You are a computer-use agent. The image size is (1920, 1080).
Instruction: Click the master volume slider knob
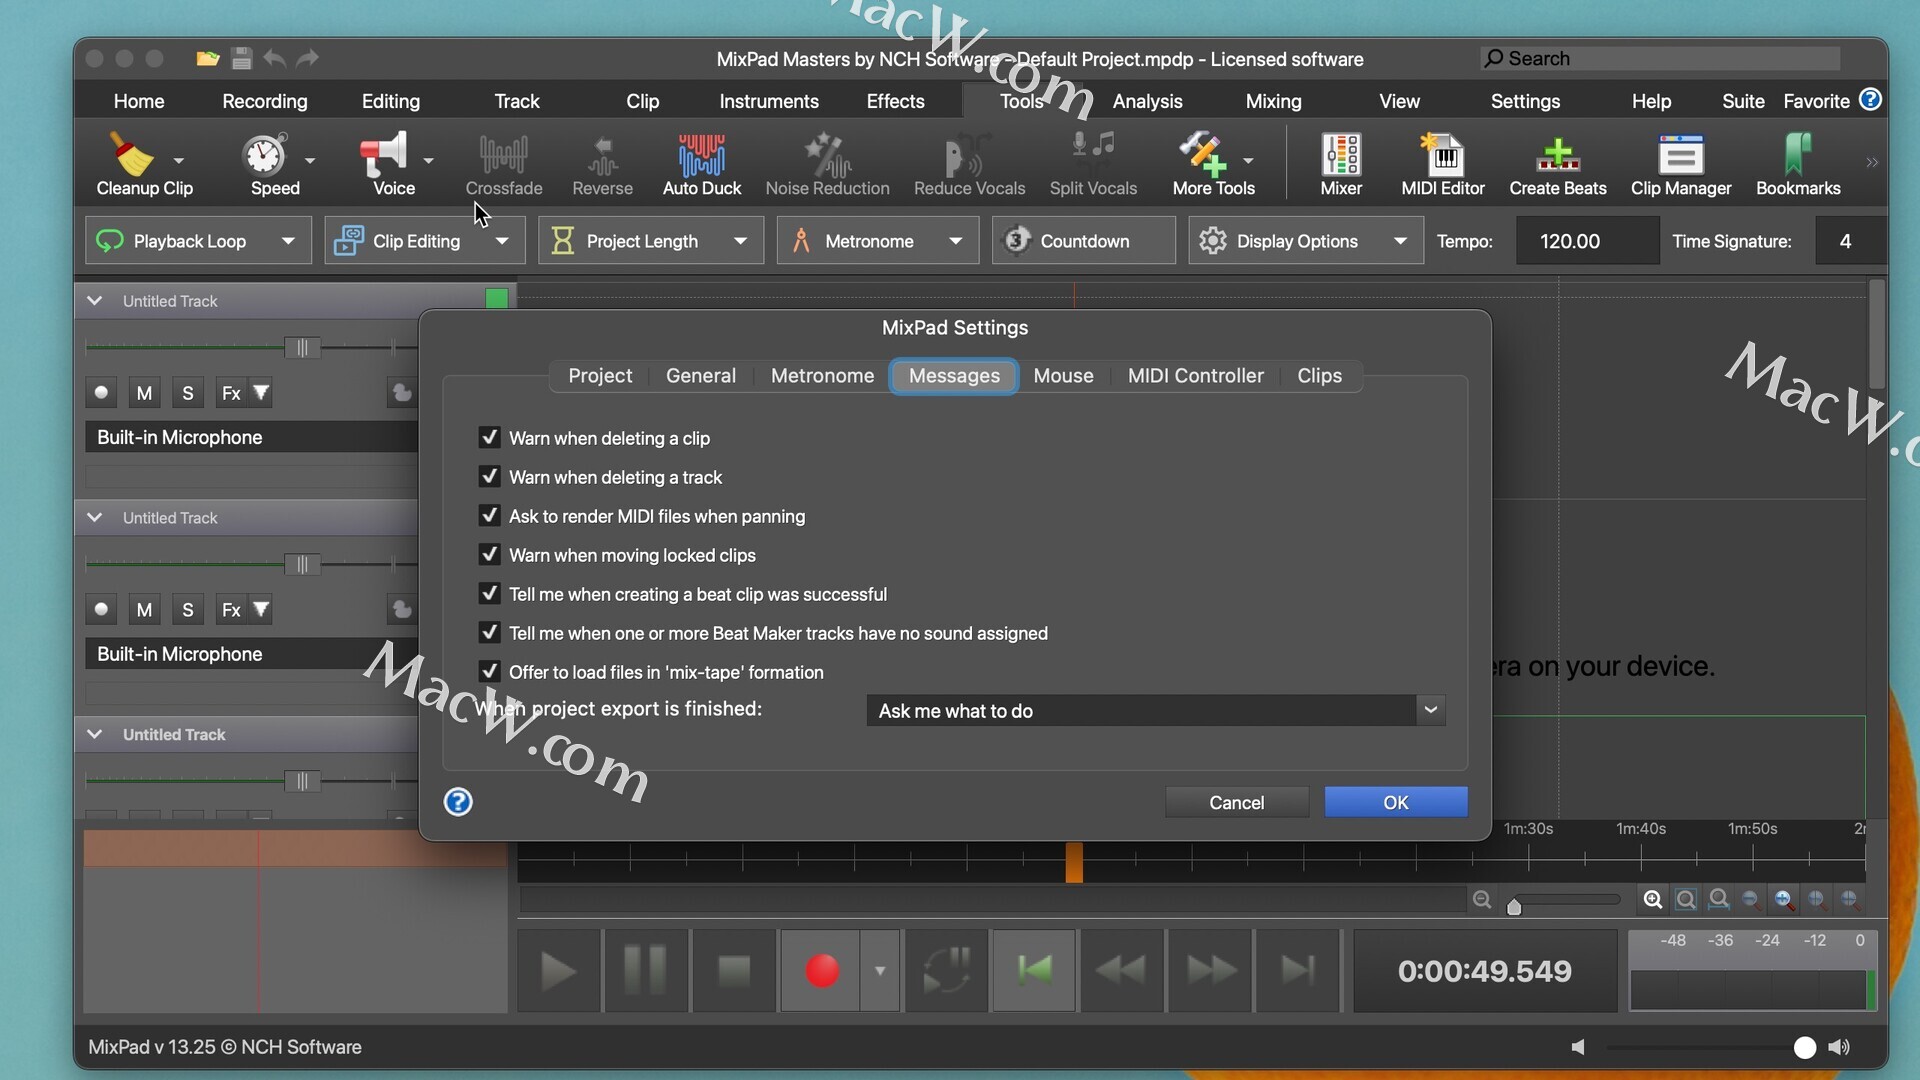pos(1804,1047)
